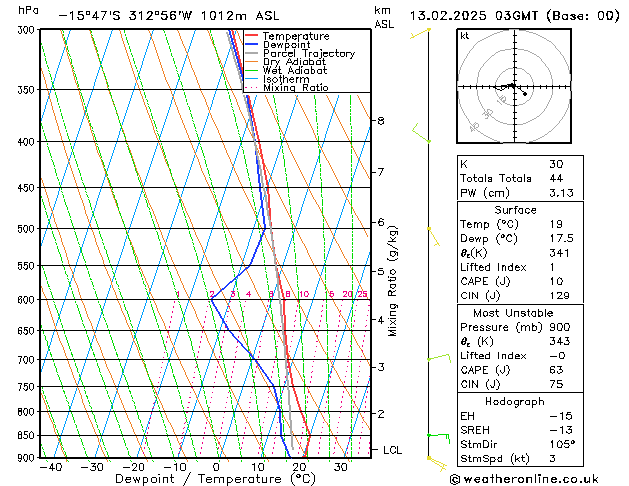Image resolution: width=629 pixels, height=486 pixels.
Task: Click the Most Unstable CAPE value 63
Action: click(x=556, y=370)
